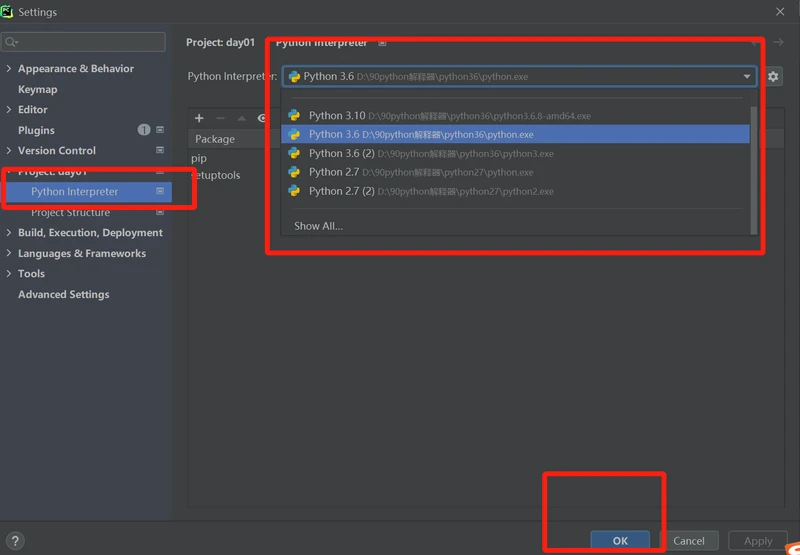Select Python 2.7 (2) interpreter option
Viewport: 800px width, 555px height.
tap(341, 191)
